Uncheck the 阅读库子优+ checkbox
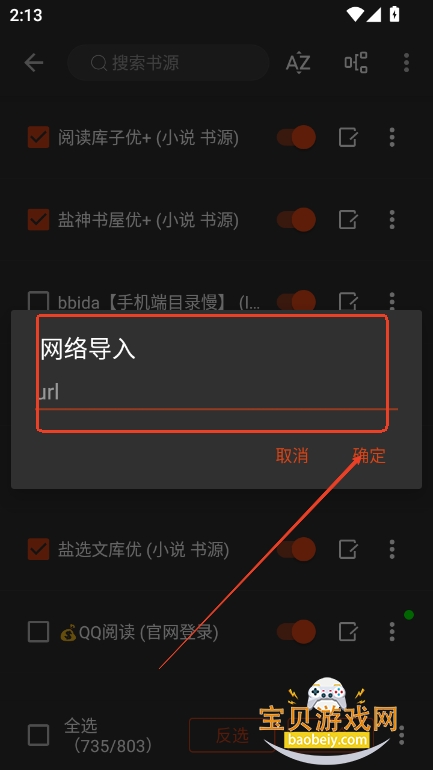The height and width of the screenshot is (770, 433). pos(38,137)
